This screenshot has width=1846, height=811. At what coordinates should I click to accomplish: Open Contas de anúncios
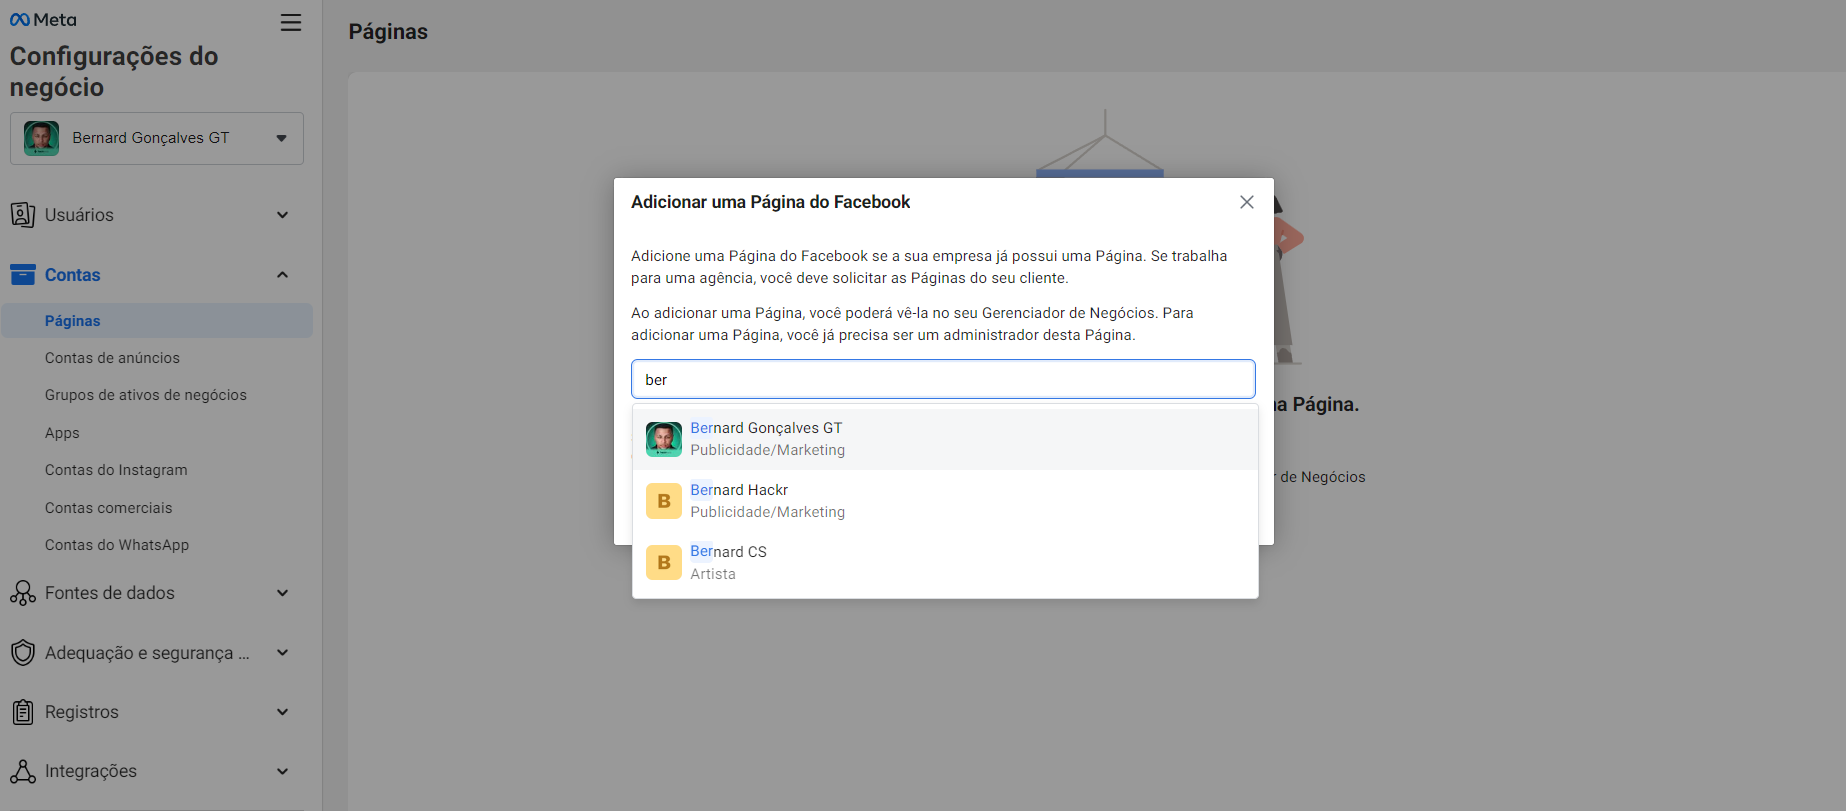(x=112, y=358)
